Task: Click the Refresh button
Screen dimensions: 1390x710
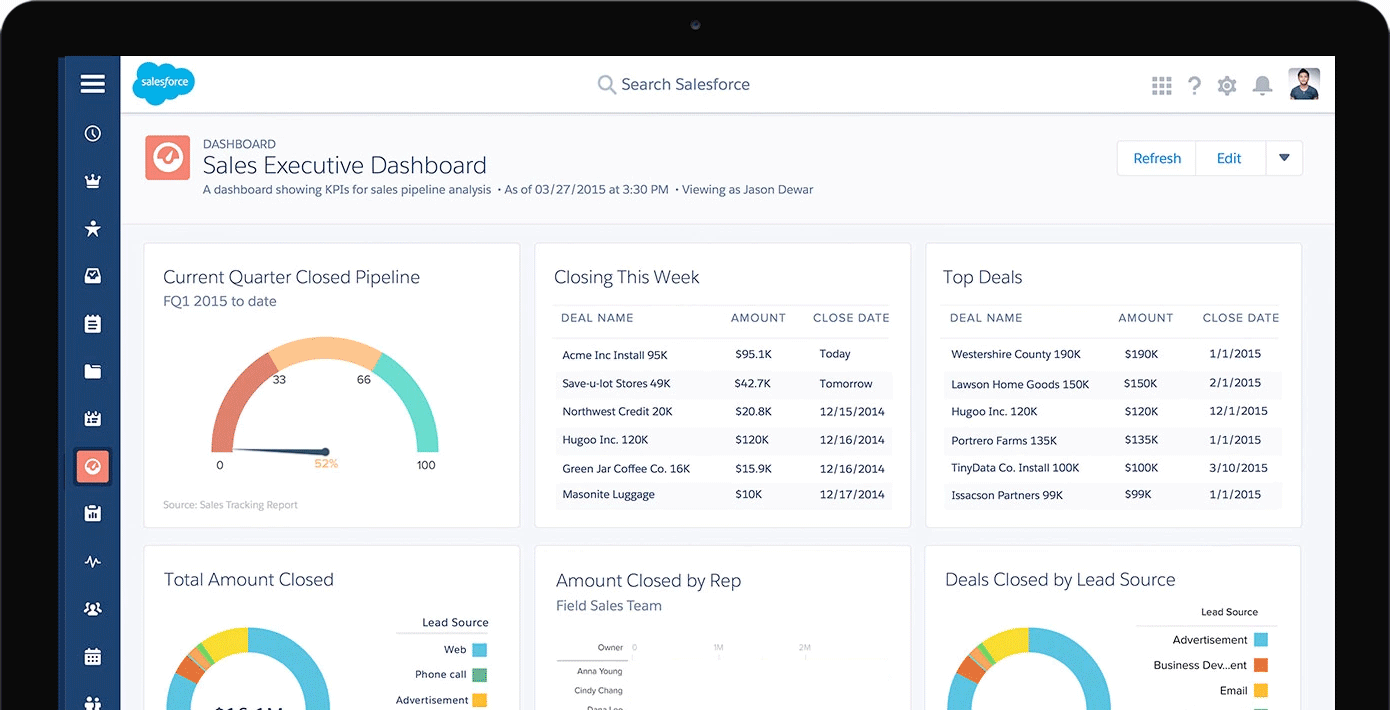Action: coord(1157,158)
